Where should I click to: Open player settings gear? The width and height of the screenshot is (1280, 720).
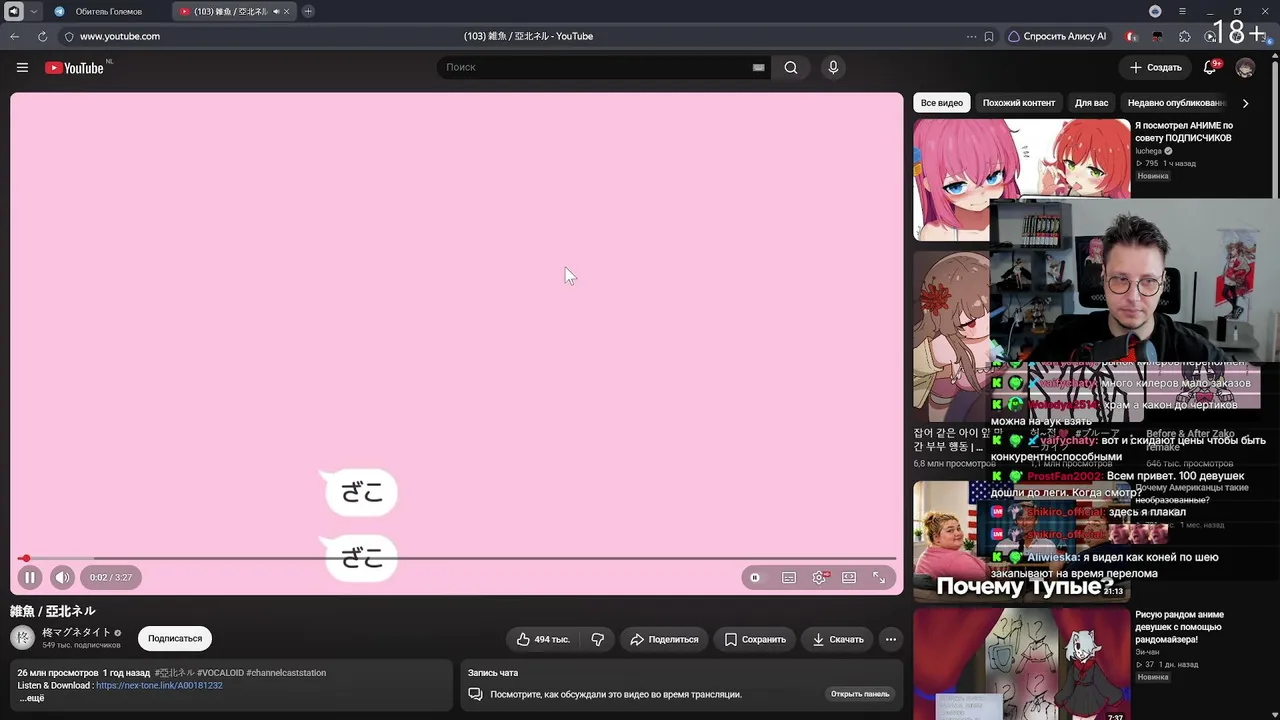click(819, 577)
